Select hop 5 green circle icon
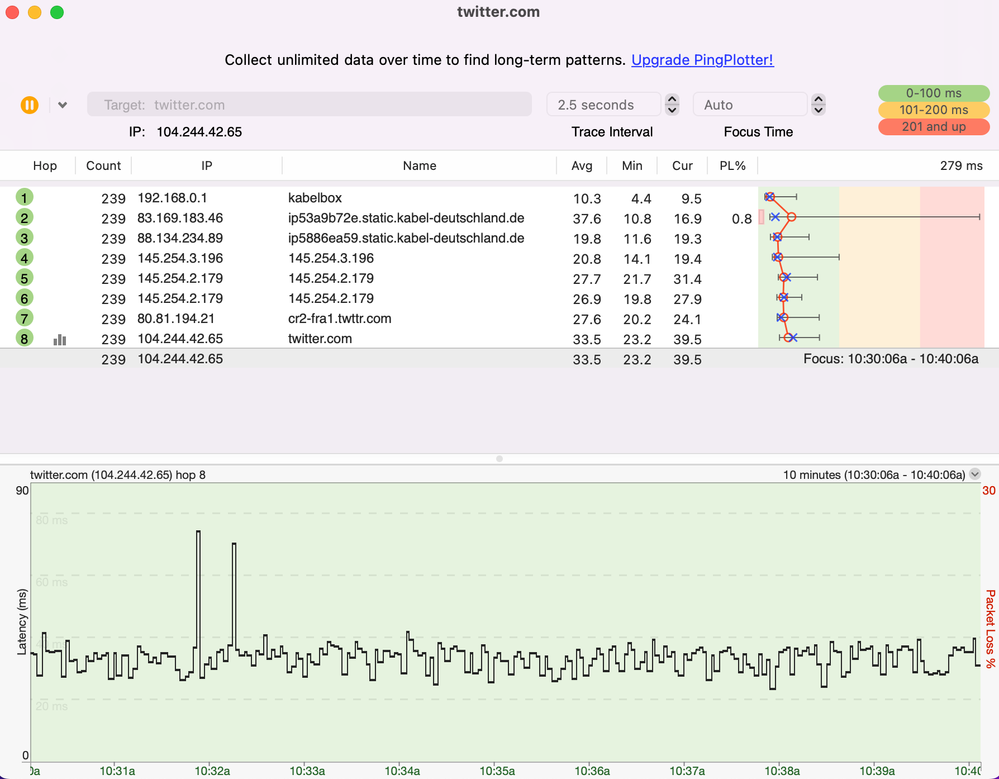999x779 pixels. pyautogui.click(x=24, y=278)
